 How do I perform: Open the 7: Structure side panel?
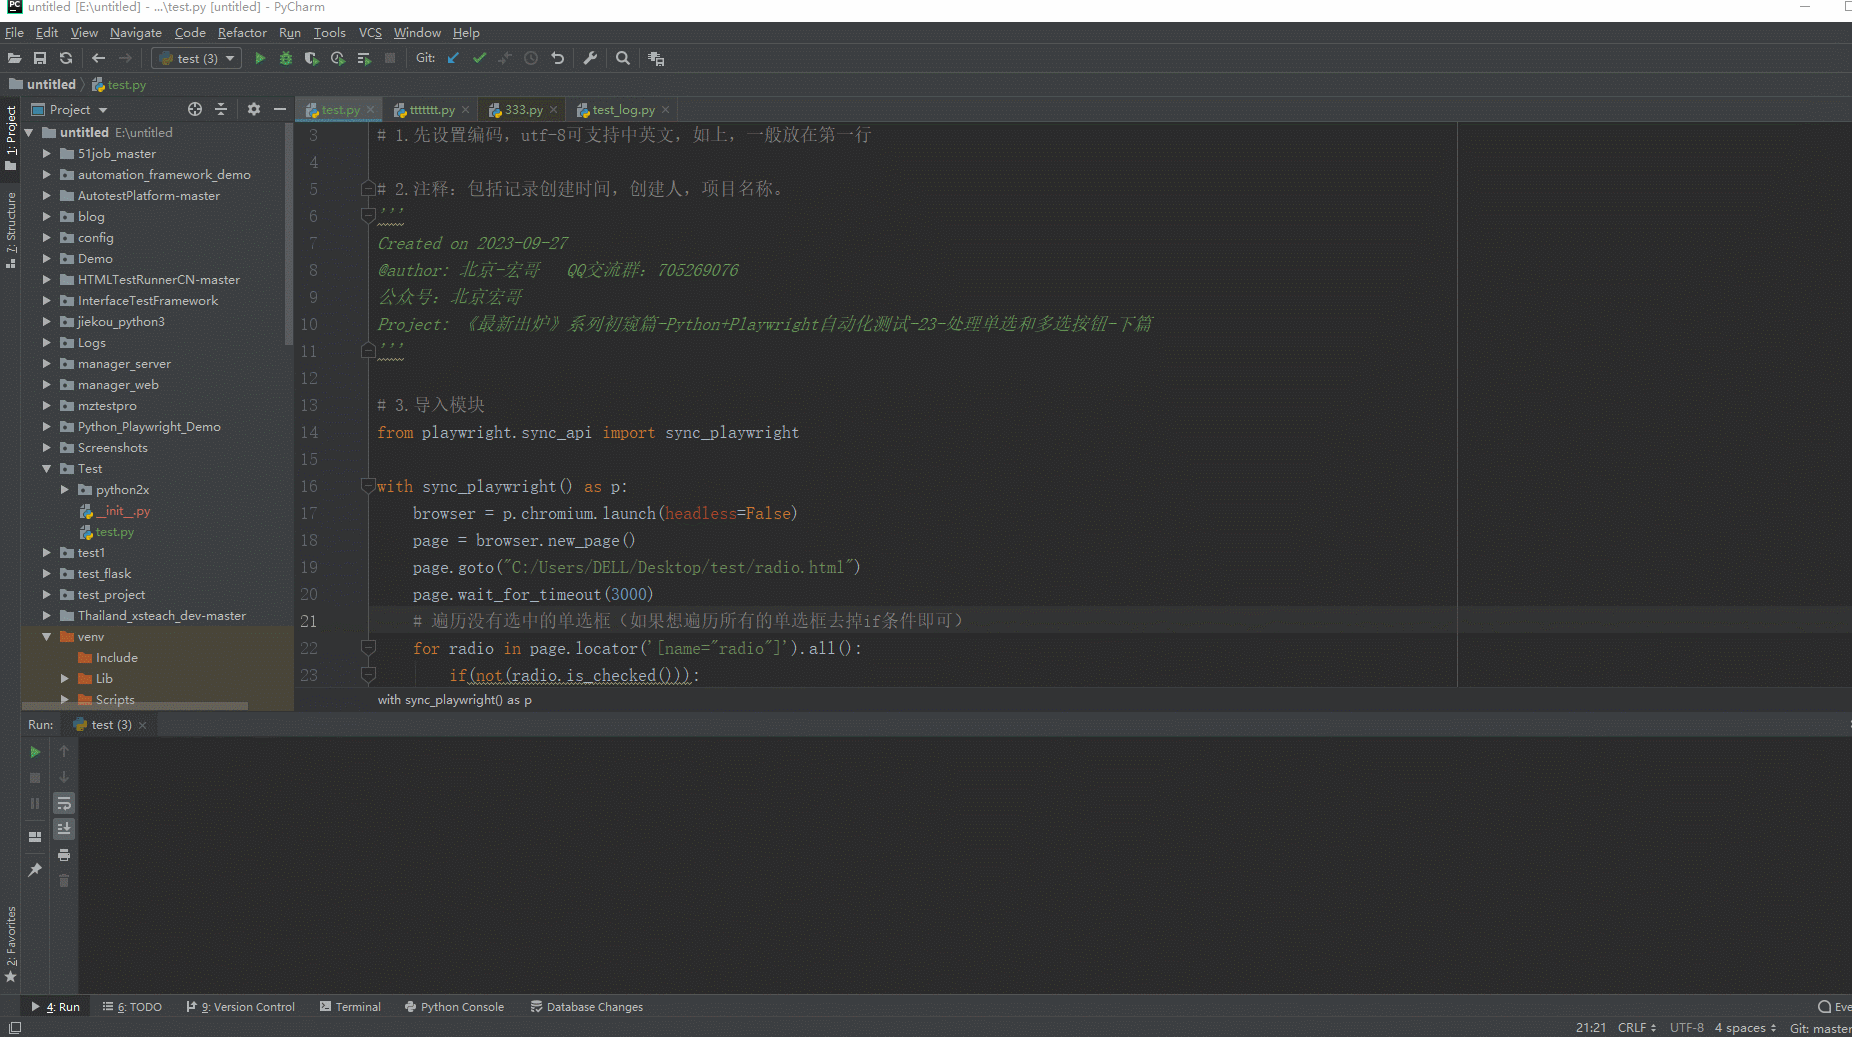coord(11,230)
